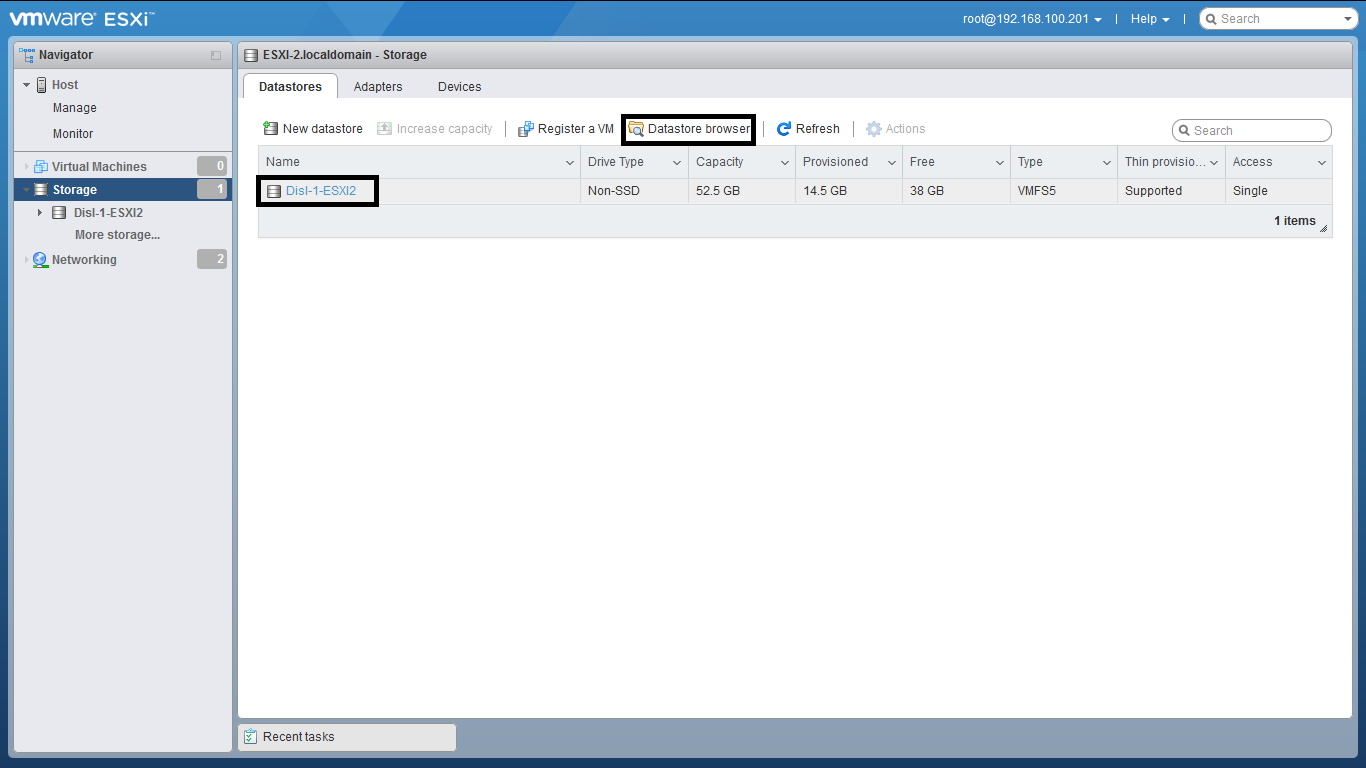
Task: Click More storage... in Navigator
Action: 117,235
